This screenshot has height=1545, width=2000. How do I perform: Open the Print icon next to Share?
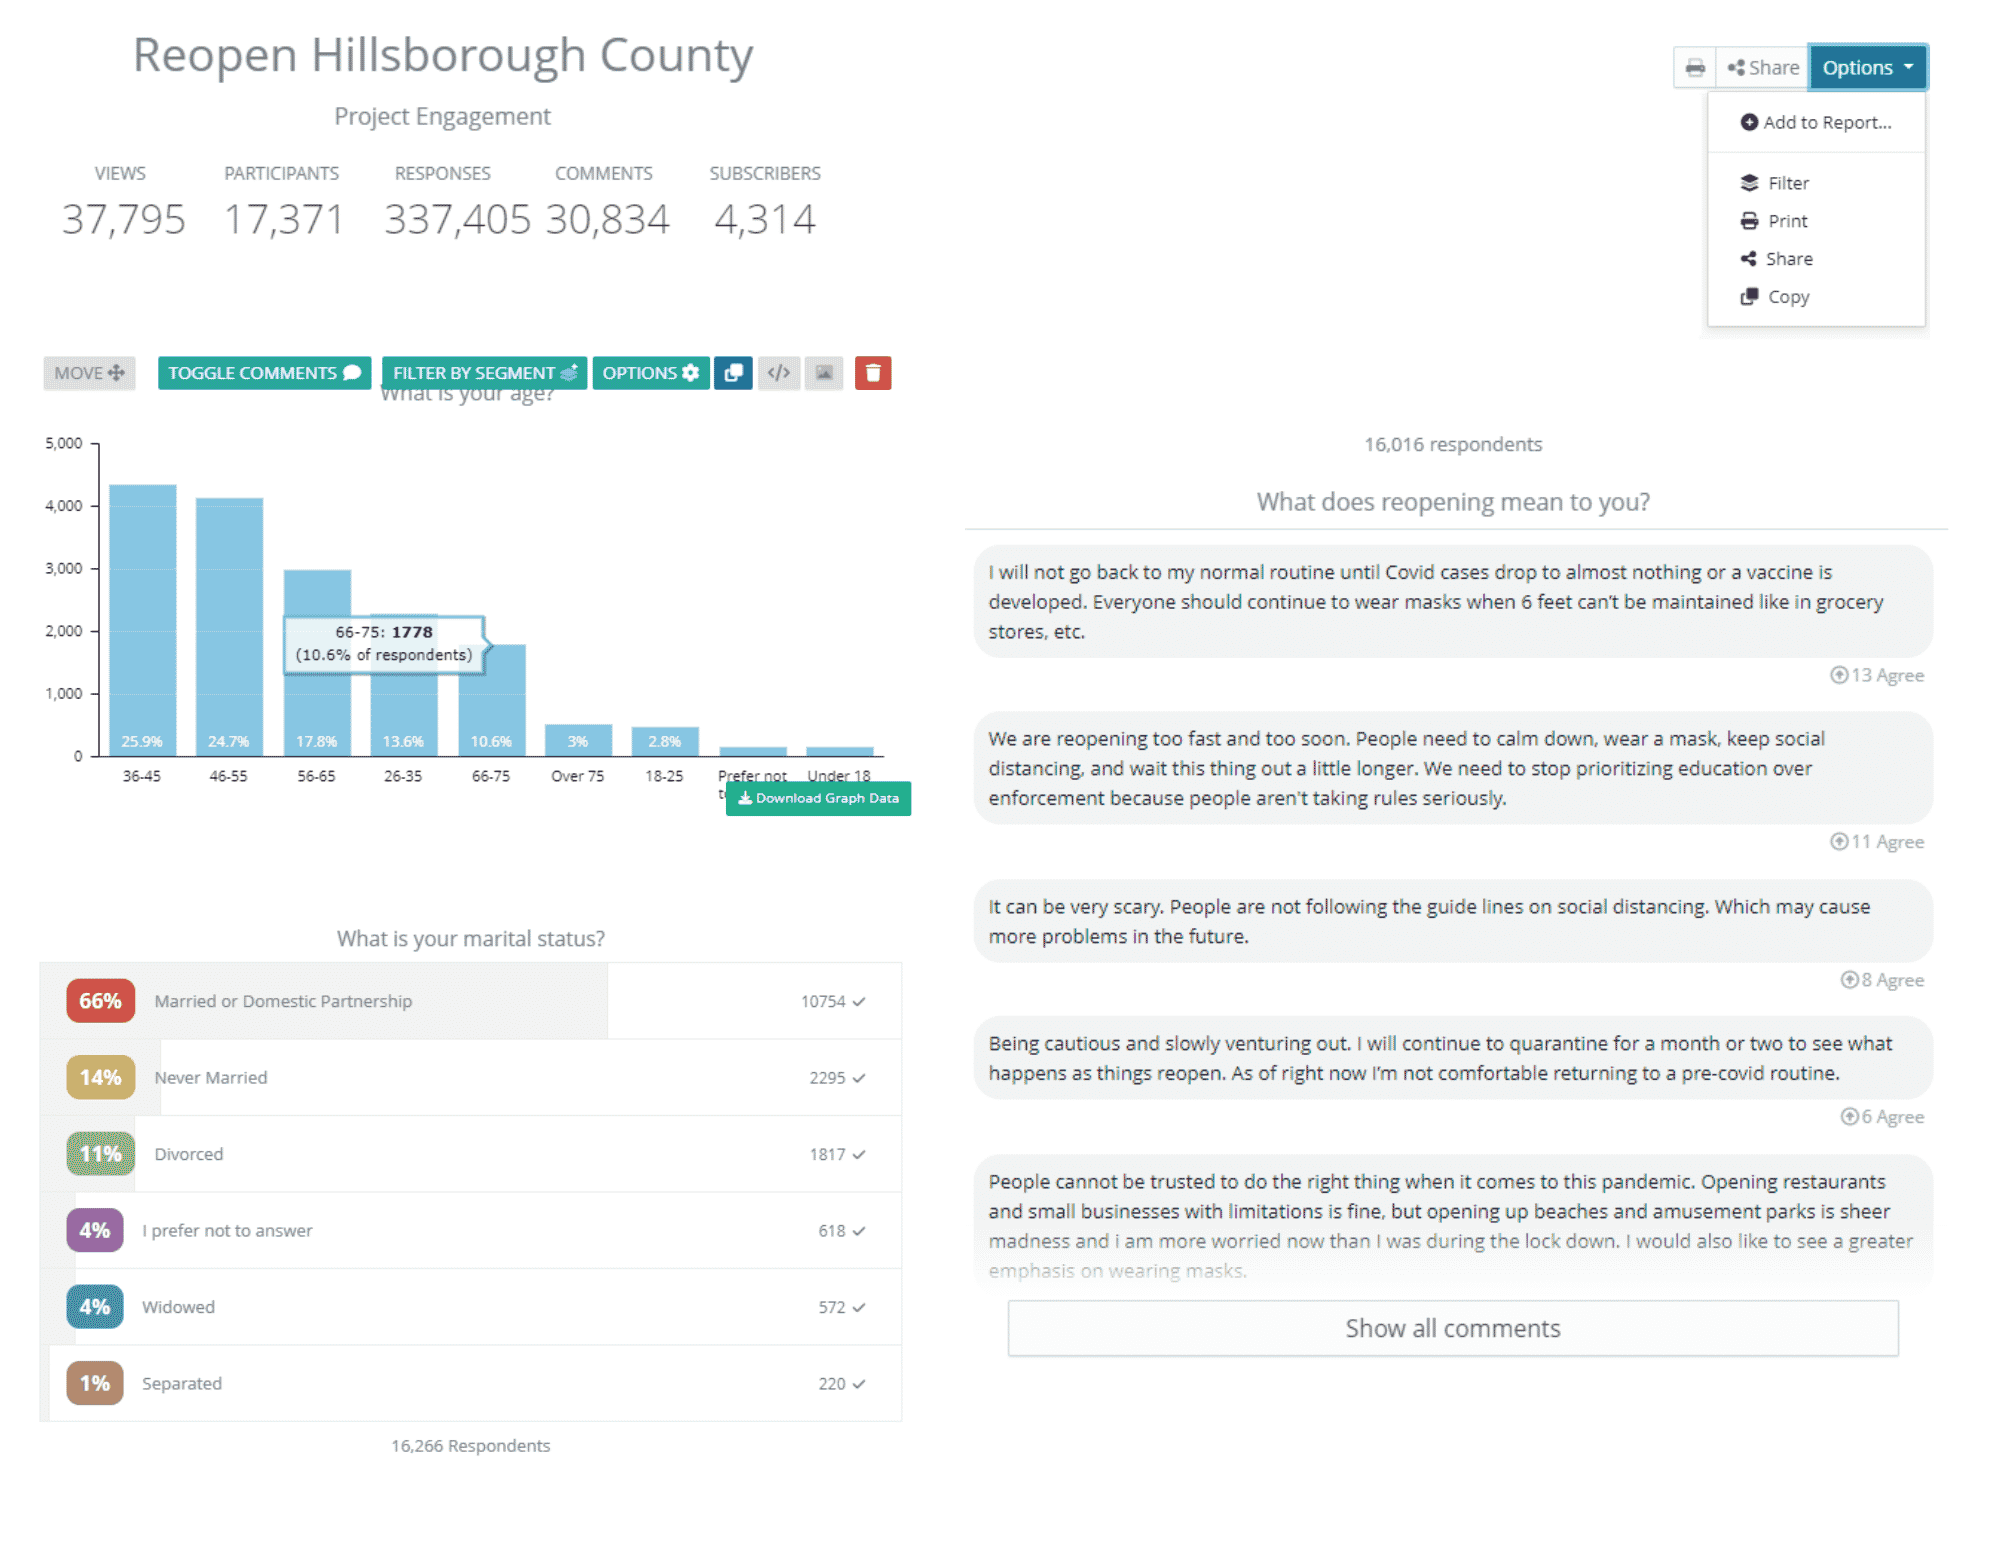[x=1694, y=67]
